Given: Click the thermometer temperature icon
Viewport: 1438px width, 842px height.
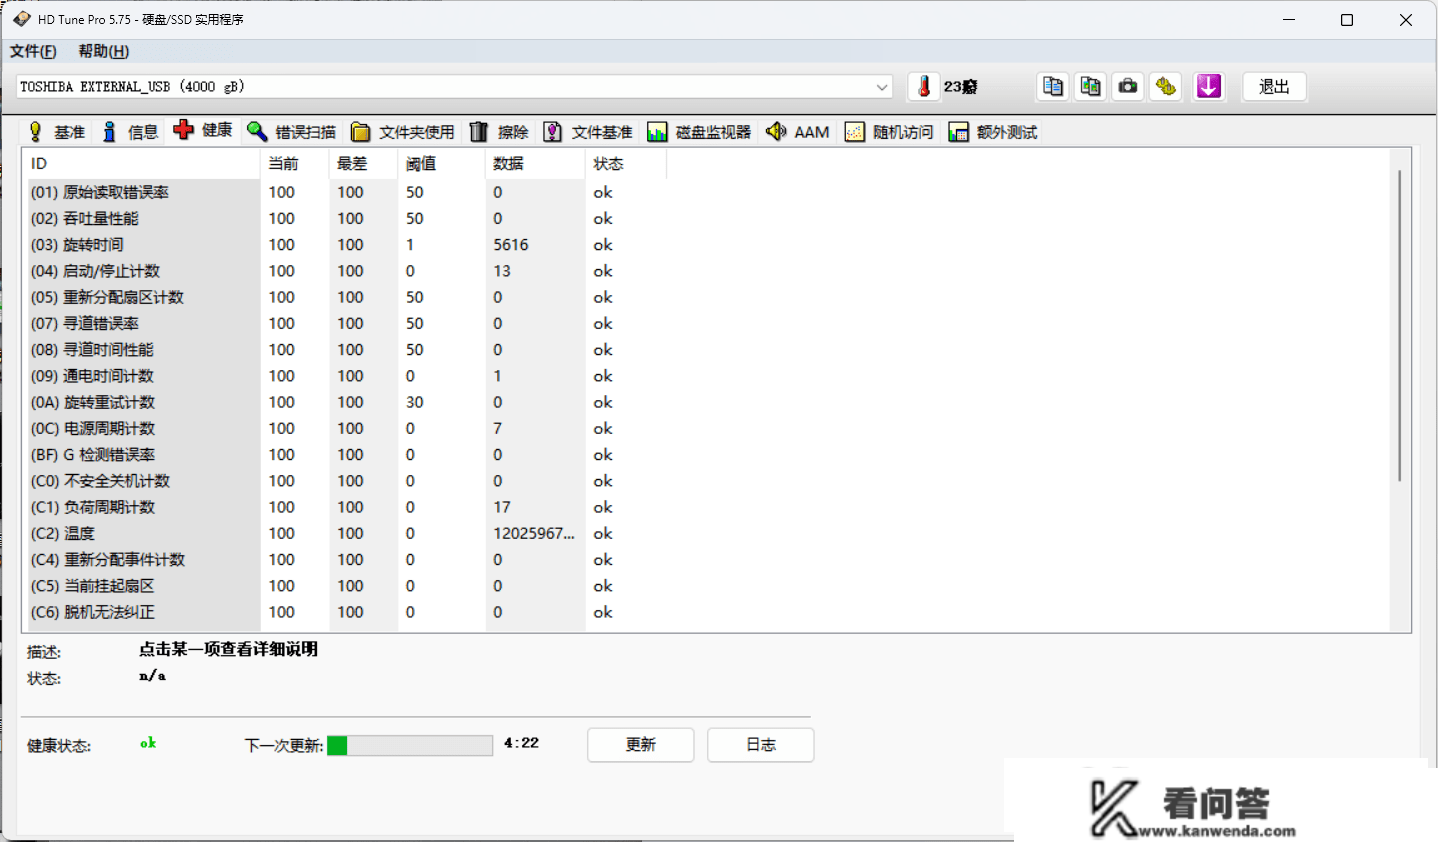Looking at the screenshot, I should point(924,87).
